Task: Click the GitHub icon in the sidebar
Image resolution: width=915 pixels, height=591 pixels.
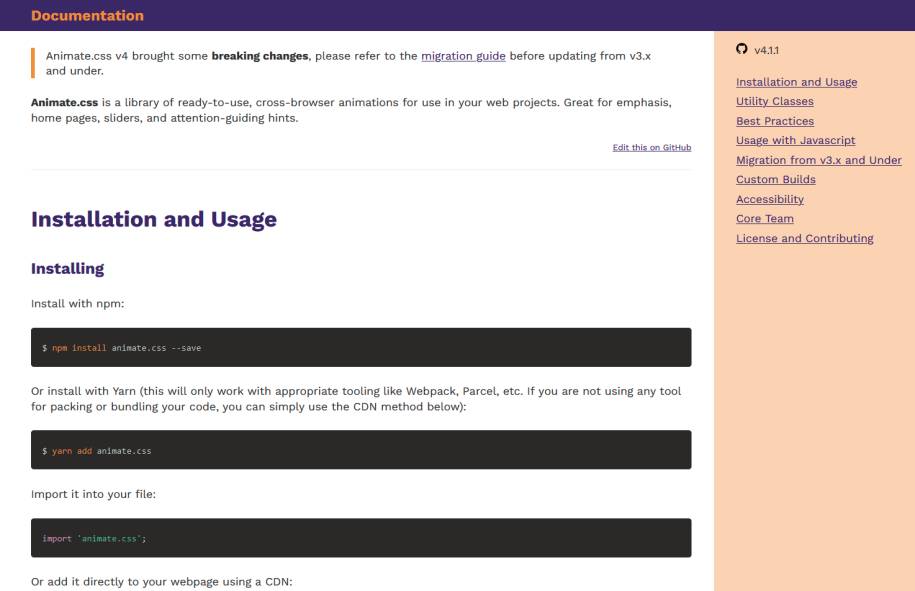Action: coord(742,49)
